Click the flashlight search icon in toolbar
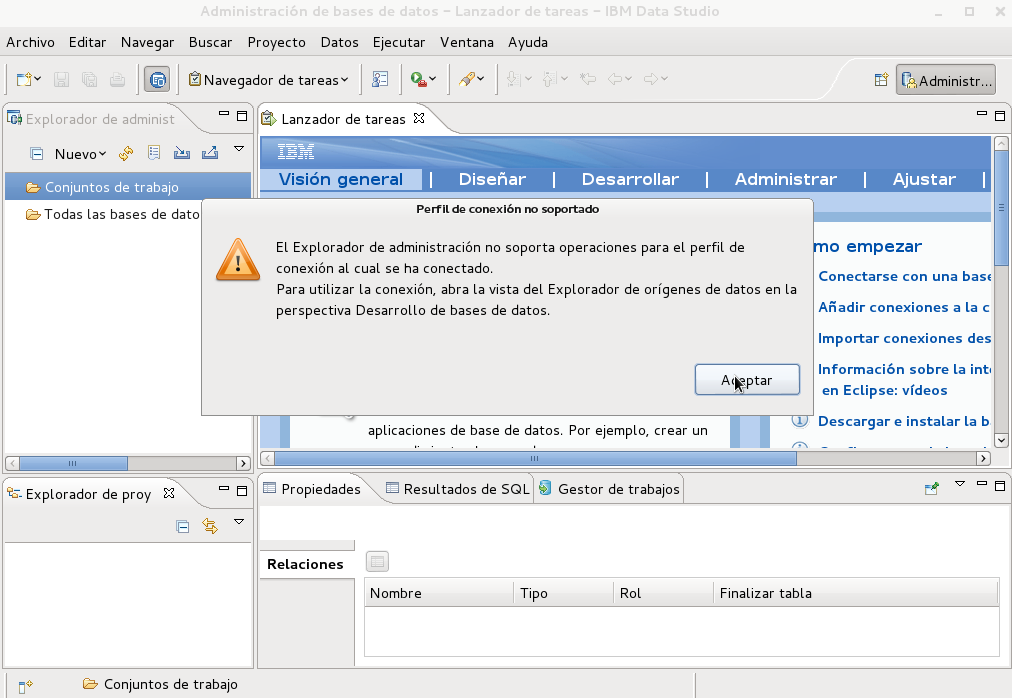 [x=467, y=79]
